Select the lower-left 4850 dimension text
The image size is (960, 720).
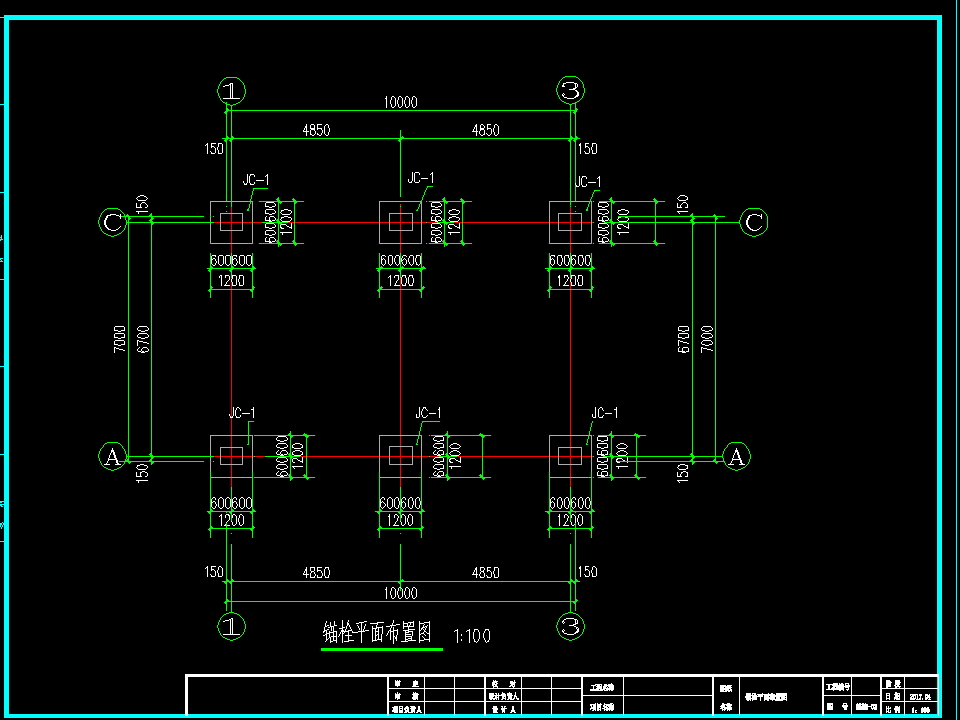pyautogui.click(x=316, y=572)
